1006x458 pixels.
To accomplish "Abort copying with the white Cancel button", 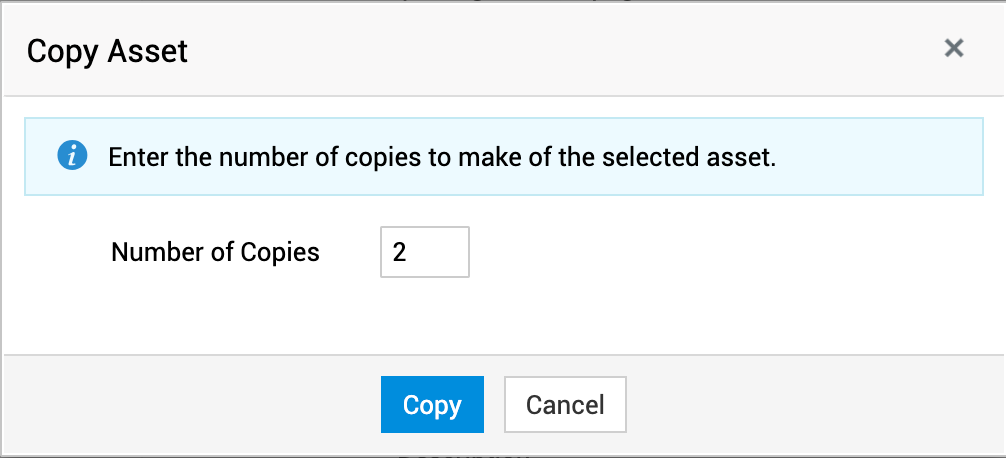I will (x=565, y=404).
